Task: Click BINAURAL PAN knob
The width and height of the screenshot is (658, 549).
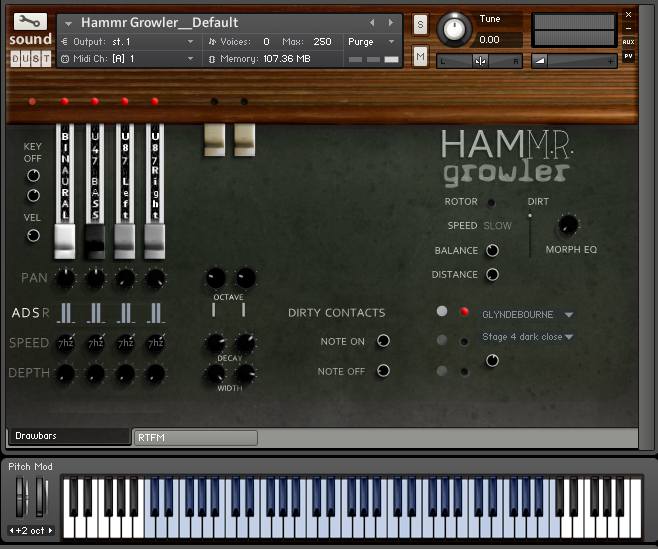Action: (65, 278)
